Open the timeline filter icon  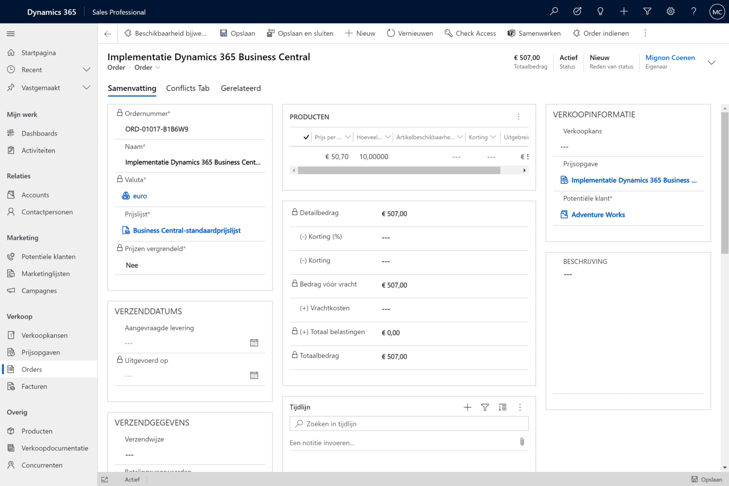coord(485,407)
